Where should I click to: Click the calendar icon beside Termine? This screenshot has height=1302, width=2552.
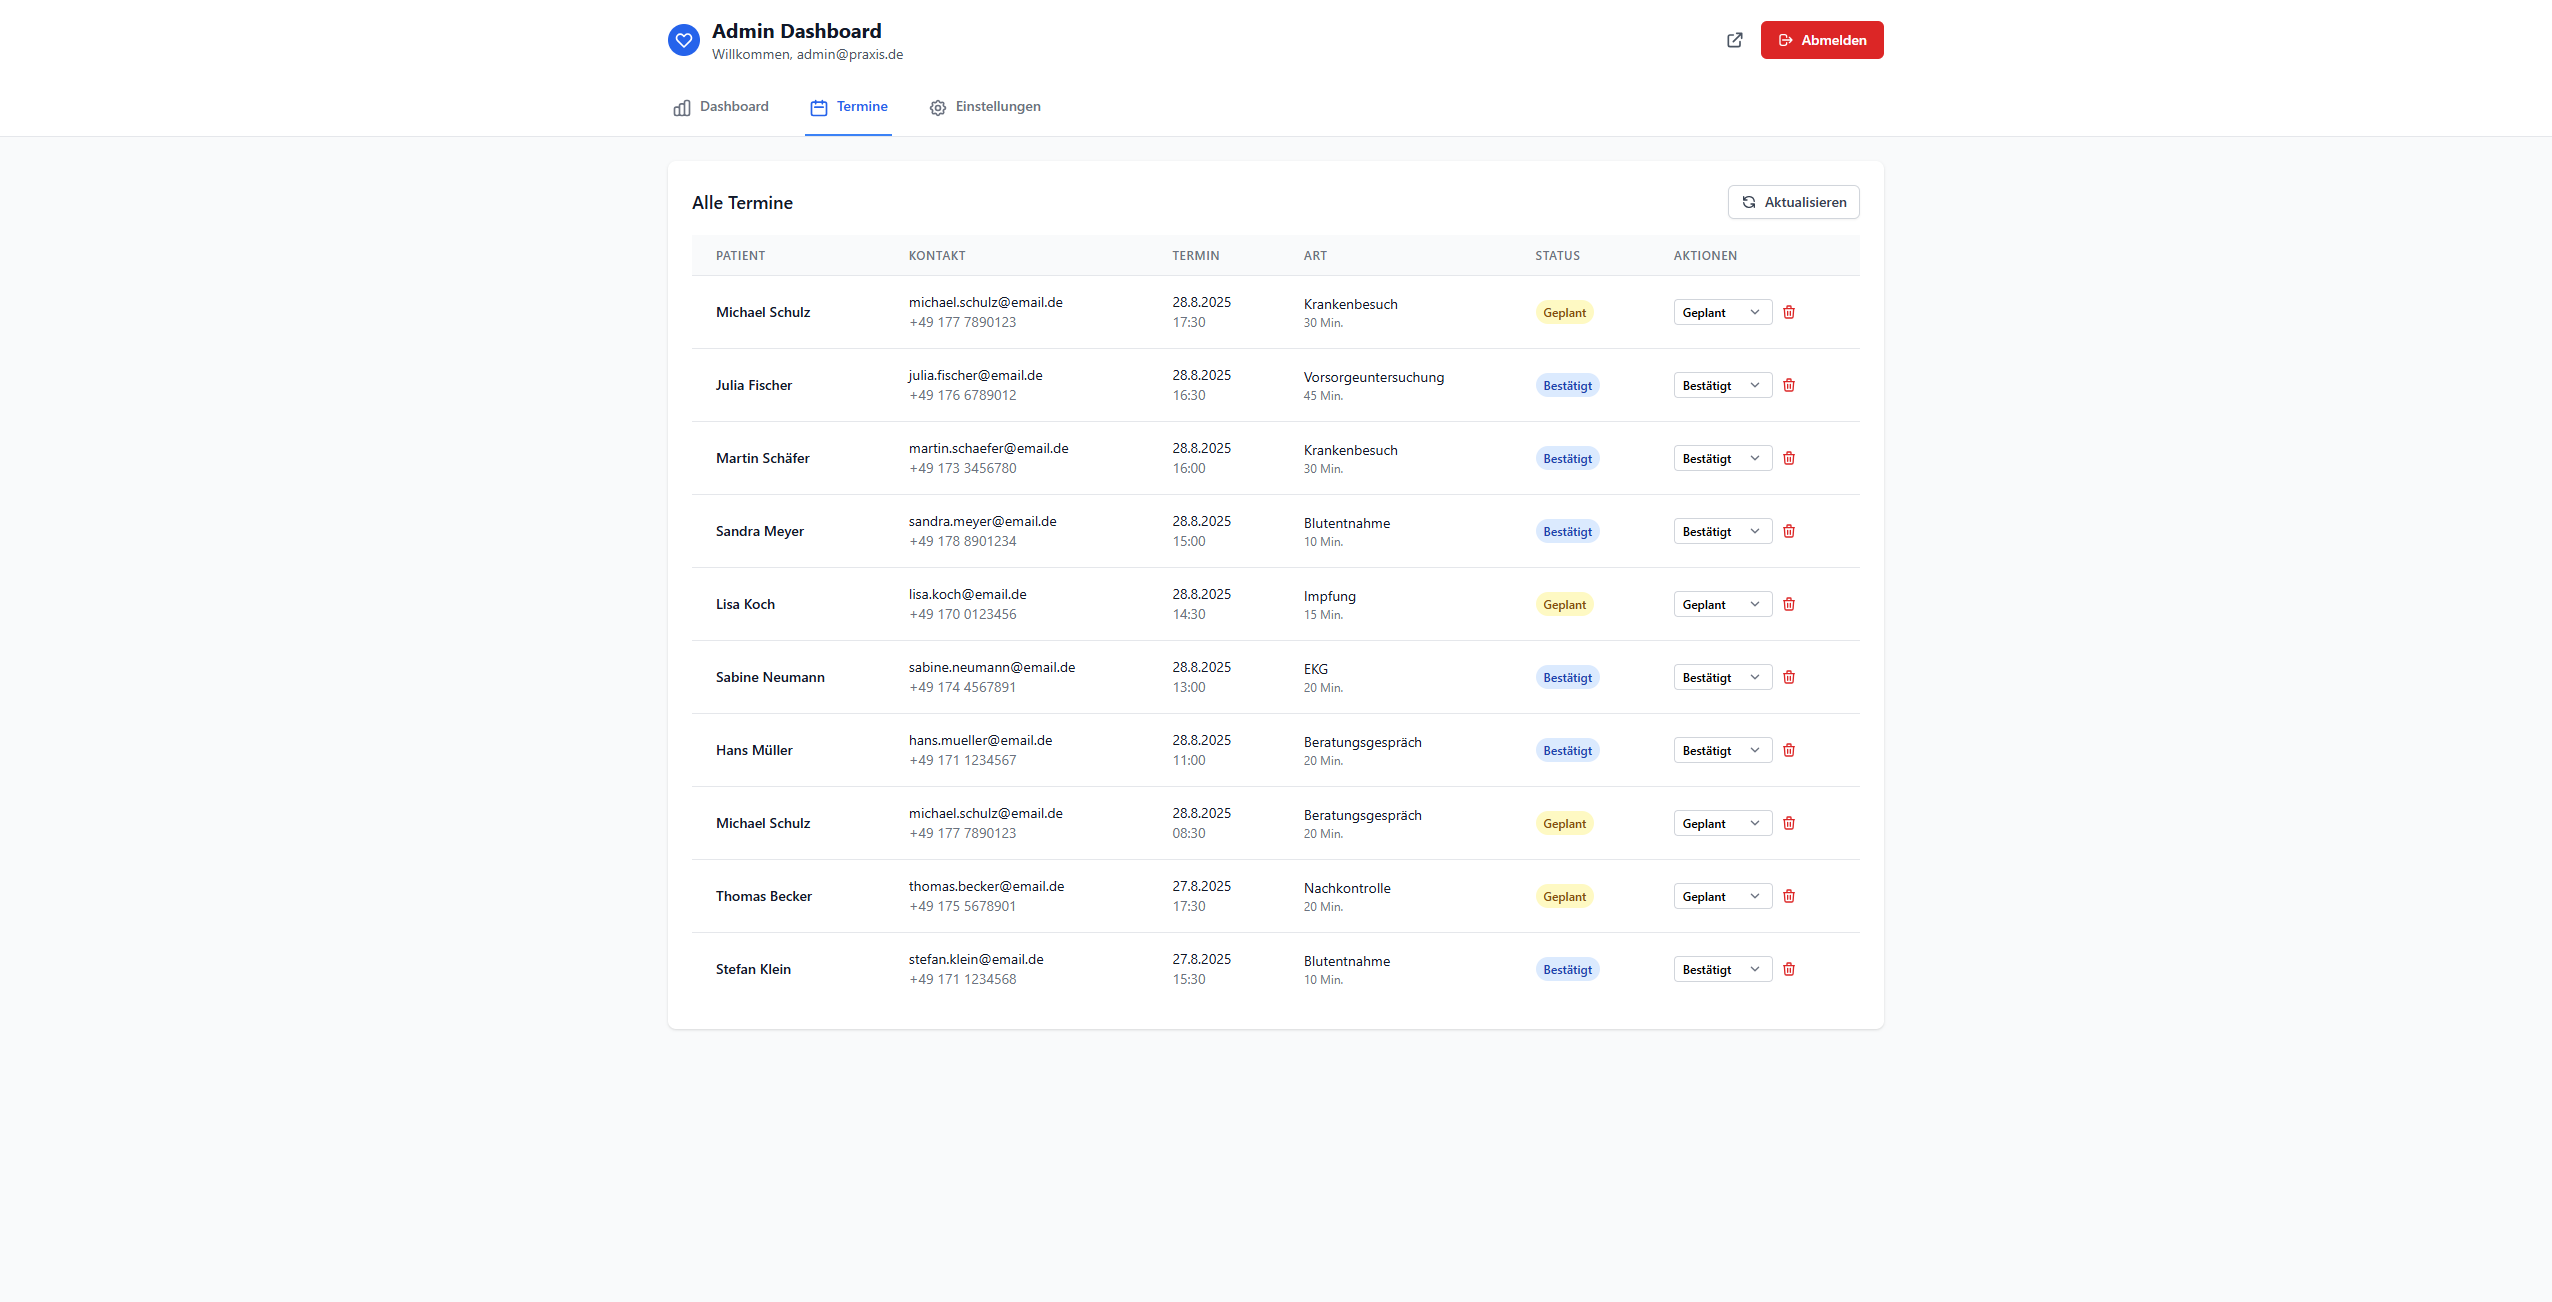coord(818,107)
